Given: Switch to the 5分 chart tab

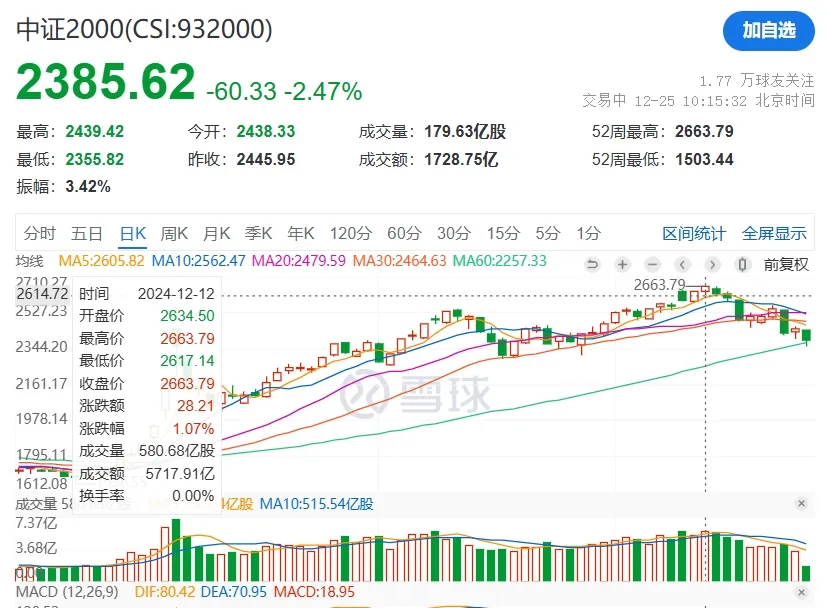Looking at the screenshot, I should point(548,233).
